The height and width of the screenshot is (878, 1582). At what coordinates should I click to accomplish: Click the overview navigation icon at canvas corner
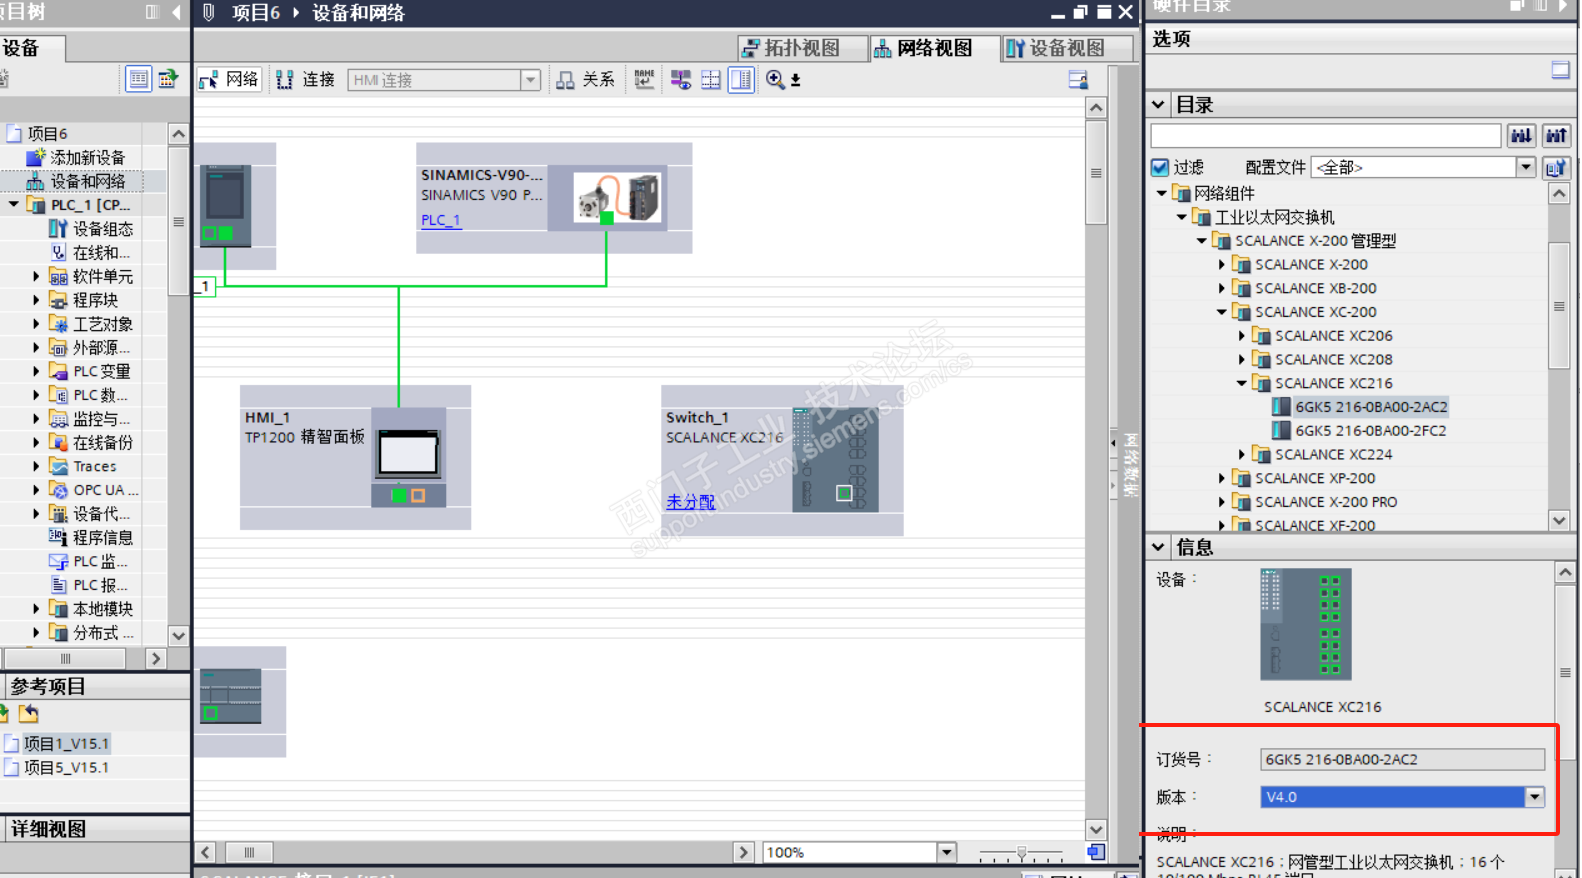tap(1096, 852)
